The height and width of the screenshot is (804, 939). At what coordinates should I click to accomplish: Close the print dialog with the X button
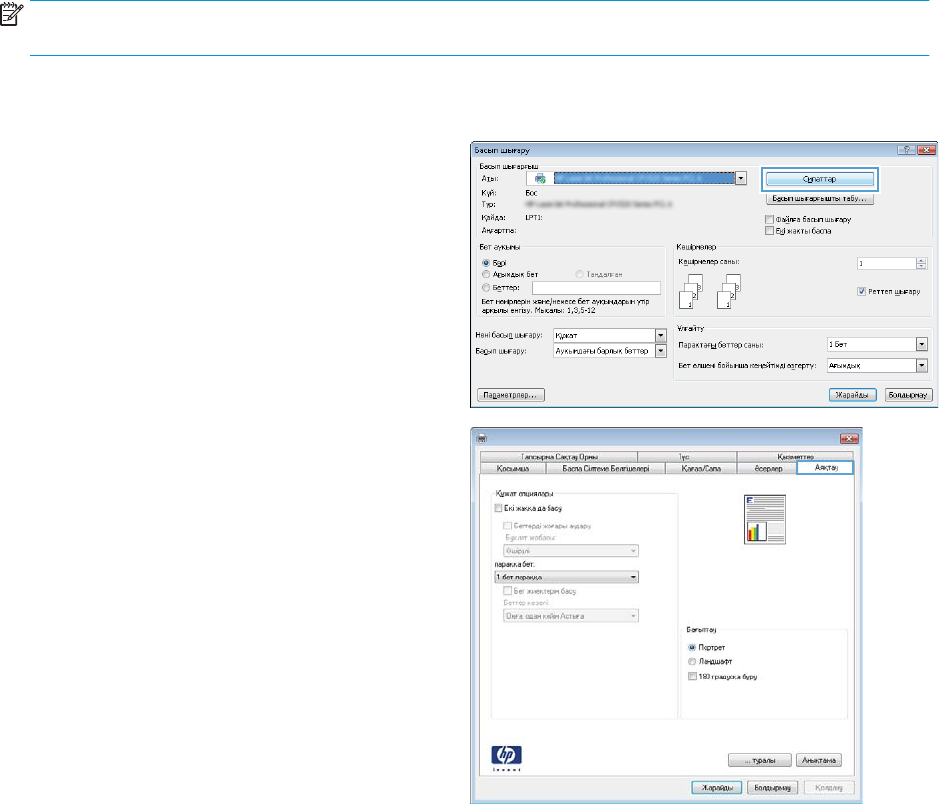(926, 150)
